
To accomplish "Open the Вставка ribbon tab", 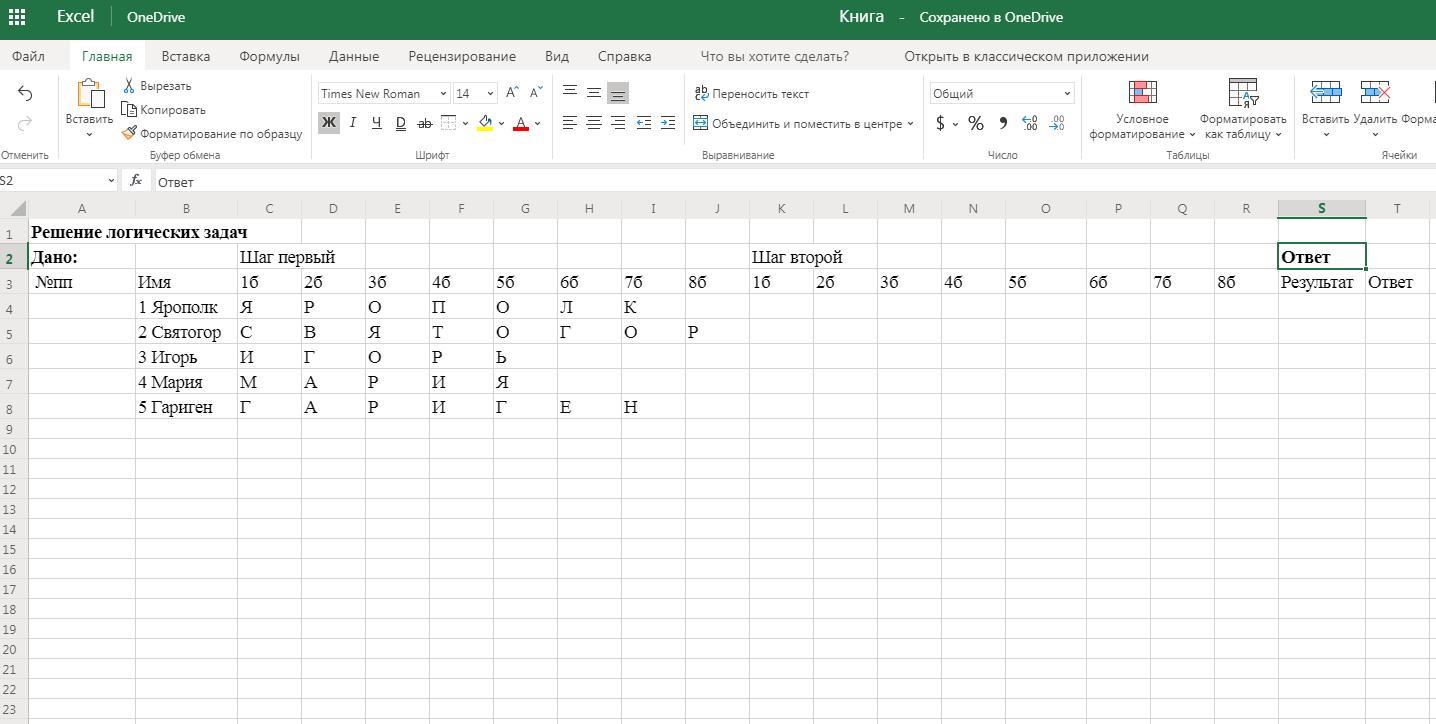I will pos(185,56).
